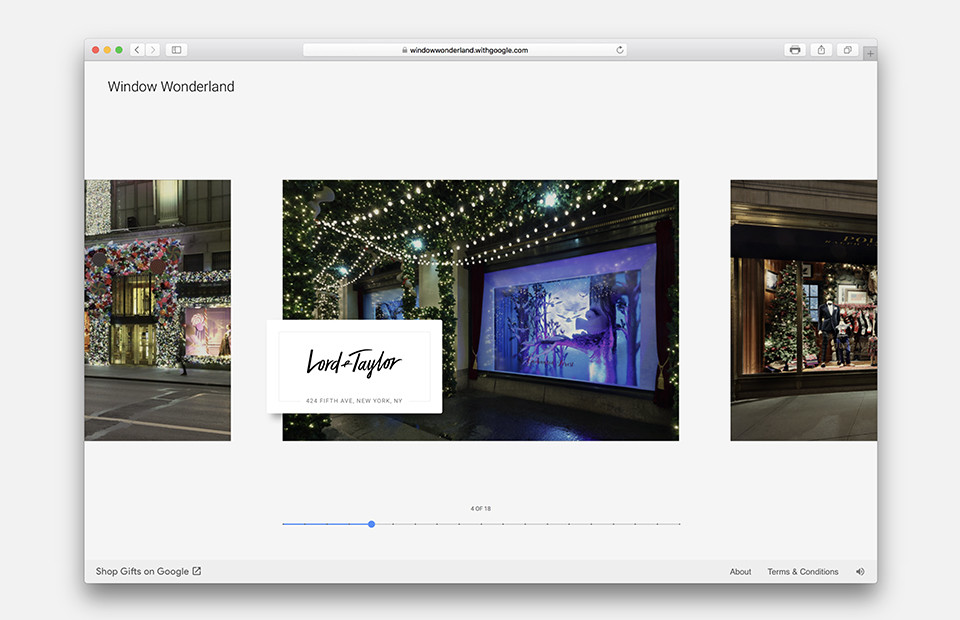Go forward with the browser forward arrow

[x=153, y=50]
